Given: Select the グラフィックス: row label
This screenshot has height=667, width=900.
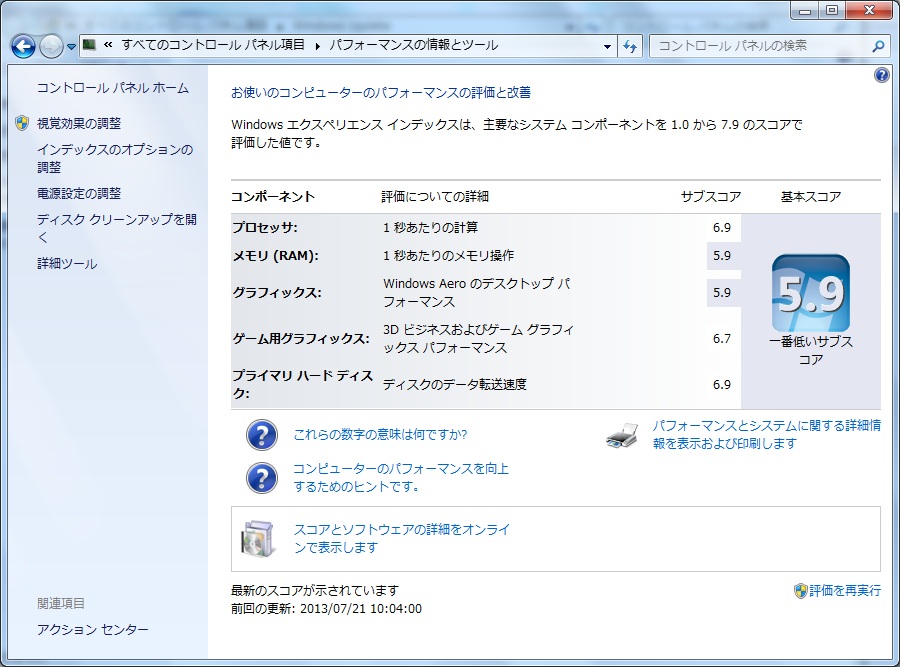Looking at the screenshot, I should [x=277, y=293].
